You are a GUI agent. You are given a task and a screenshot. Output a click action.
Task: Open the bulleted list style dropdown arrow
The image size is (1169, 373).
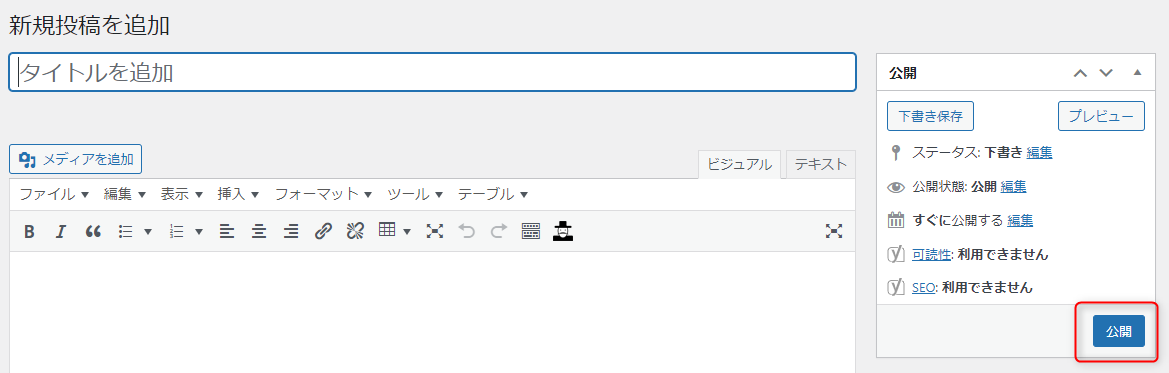pos(148,232)
